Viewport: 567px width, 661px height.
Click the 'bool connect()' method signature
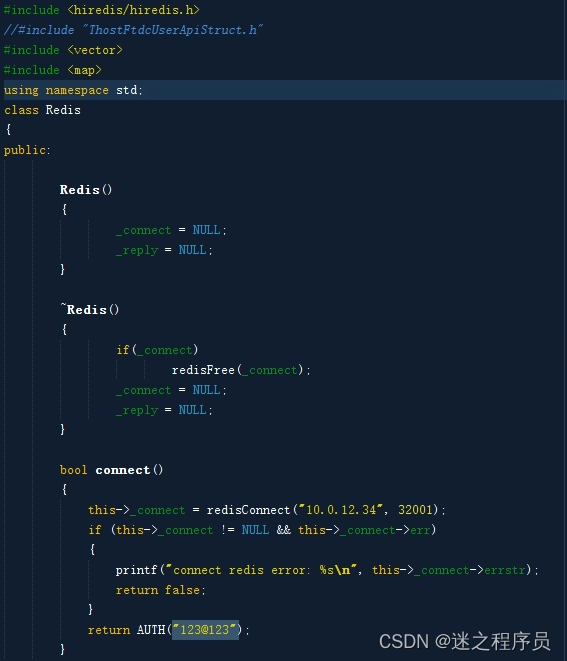coord(111,470)
